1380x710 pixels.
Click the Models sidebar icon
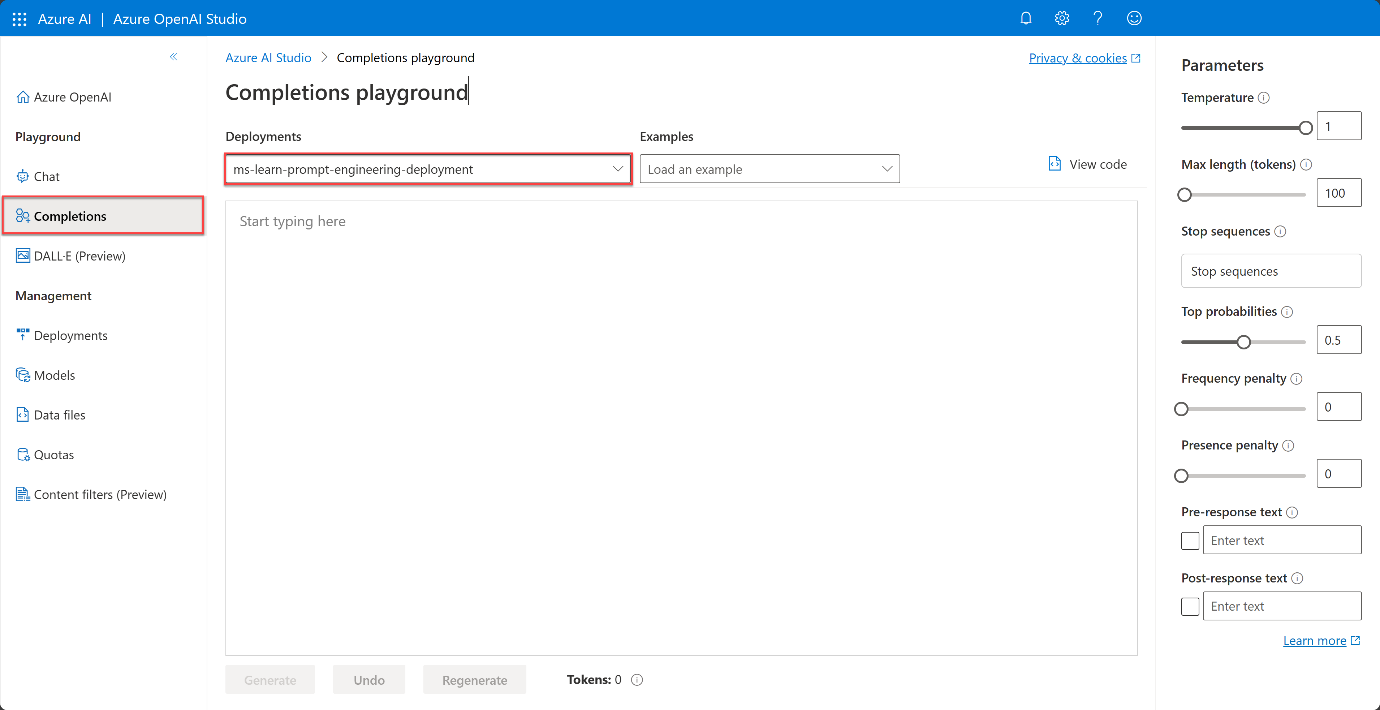tap(23, 375)
